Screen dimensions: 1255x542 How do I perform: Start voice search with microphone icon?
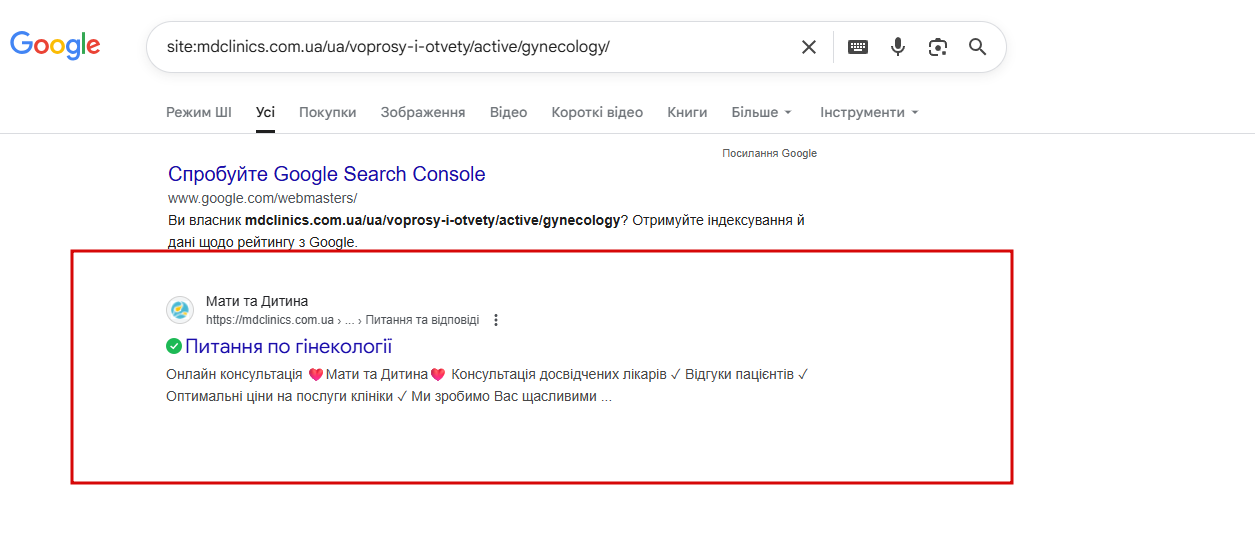[x=898, y=47]
